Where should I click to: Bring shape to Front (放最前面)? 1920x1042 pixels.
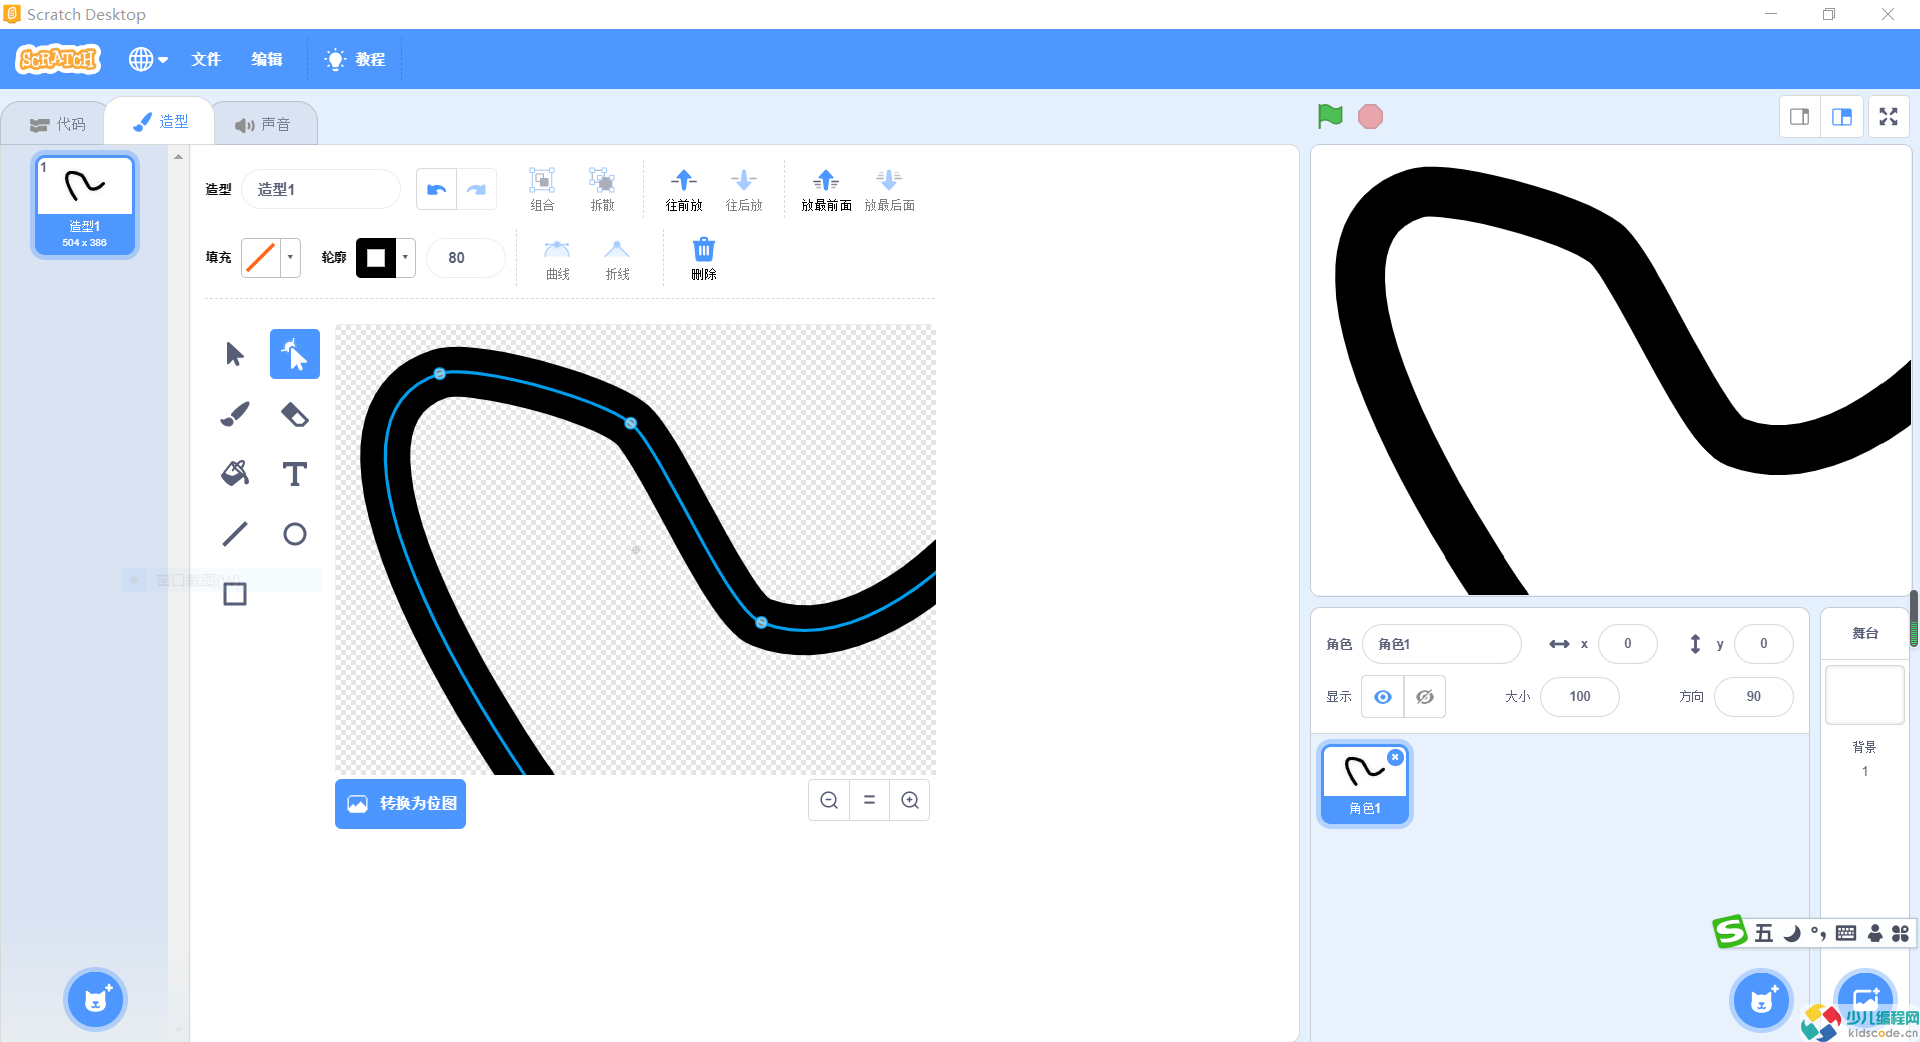pyautogui.click(x=826, y=189)
